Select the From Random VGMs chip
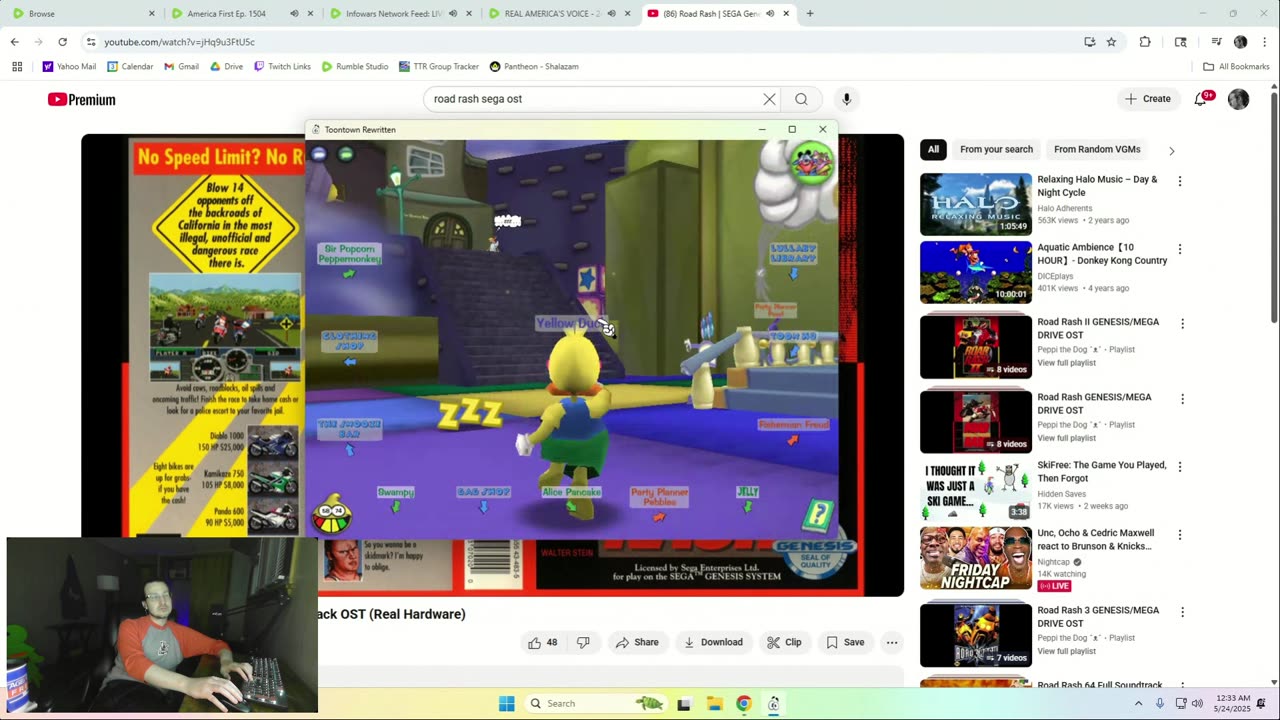The image size is (1280, 720). tap(1097, 149)
